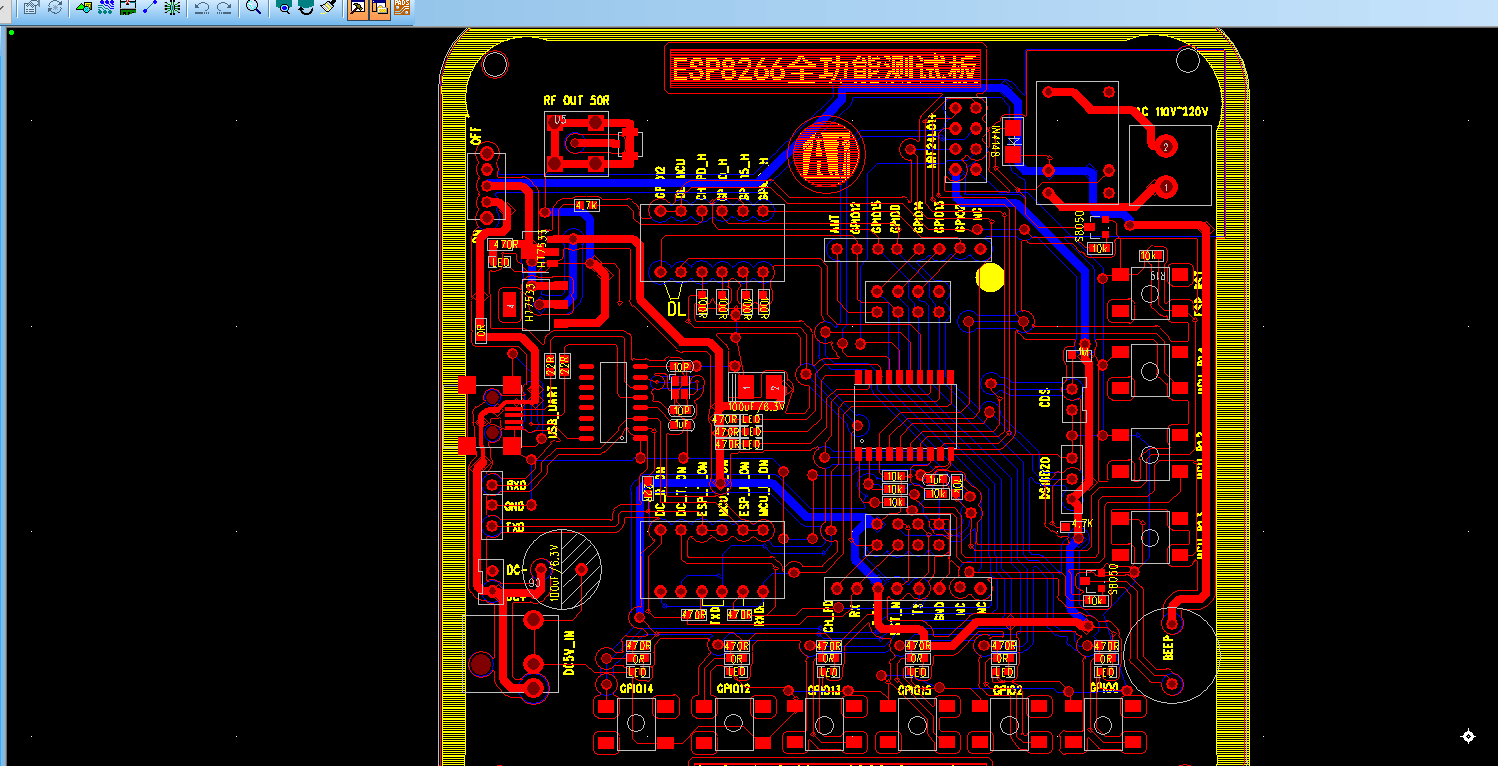Activate the Zoom magnifier tool
The height and width of the screenshot is (766, 1498).
254,7
